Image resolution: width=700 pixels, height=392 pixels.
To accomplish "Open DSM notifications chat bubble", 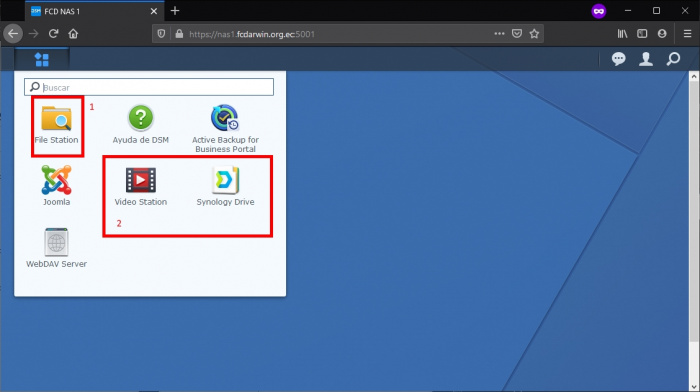I will 618,59.
